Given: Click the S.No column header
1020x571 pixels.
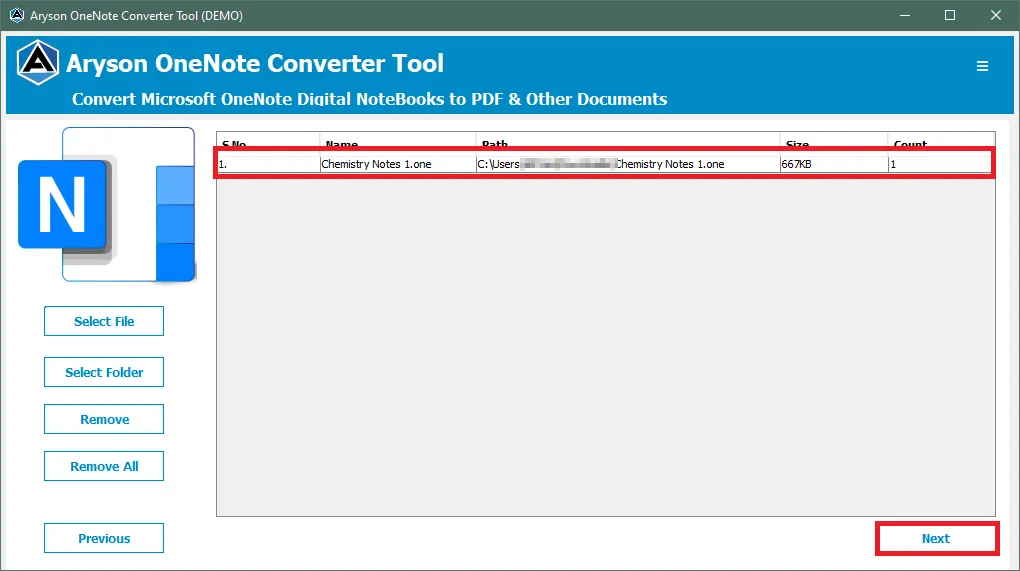Looking at the screenshot, I should 268,141.
